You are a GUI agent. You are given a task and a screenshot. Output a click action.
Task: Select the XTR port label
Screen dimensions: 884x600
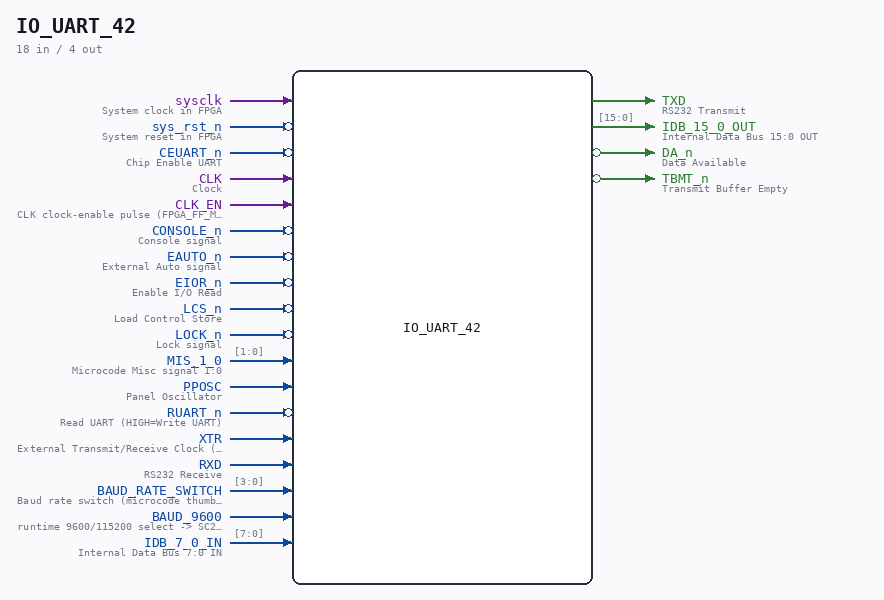(210, 438)
